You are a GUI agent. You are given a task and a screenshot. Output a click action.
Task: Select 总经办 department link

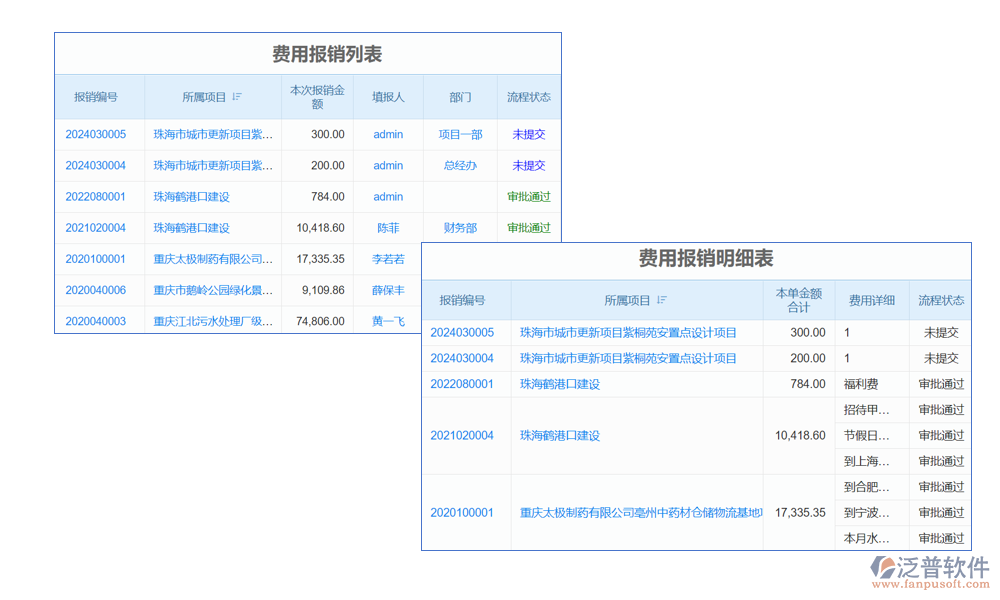click(x=460, y=165)
